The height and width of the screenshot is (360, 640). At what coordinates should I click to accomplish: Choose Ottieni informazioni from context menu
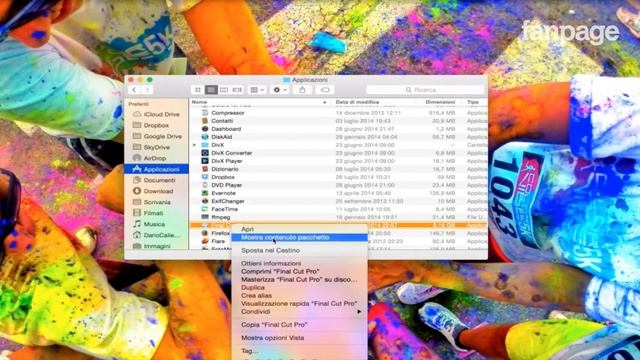pos(299,264)
